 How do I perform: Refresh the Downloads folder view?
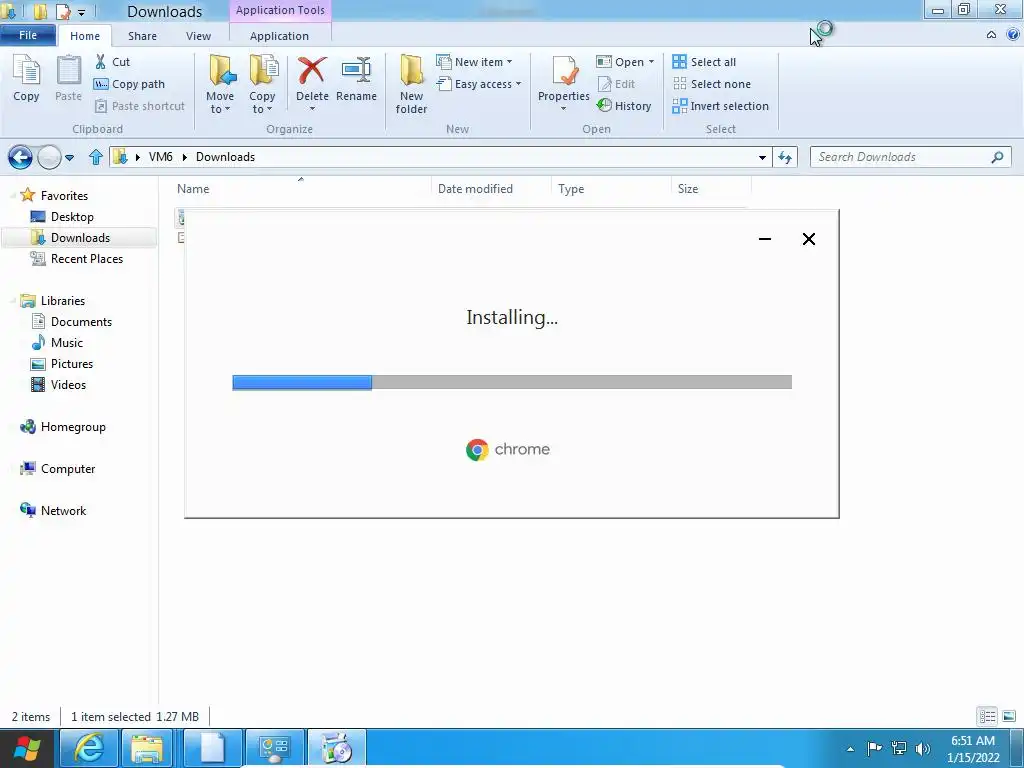(785, 157)
